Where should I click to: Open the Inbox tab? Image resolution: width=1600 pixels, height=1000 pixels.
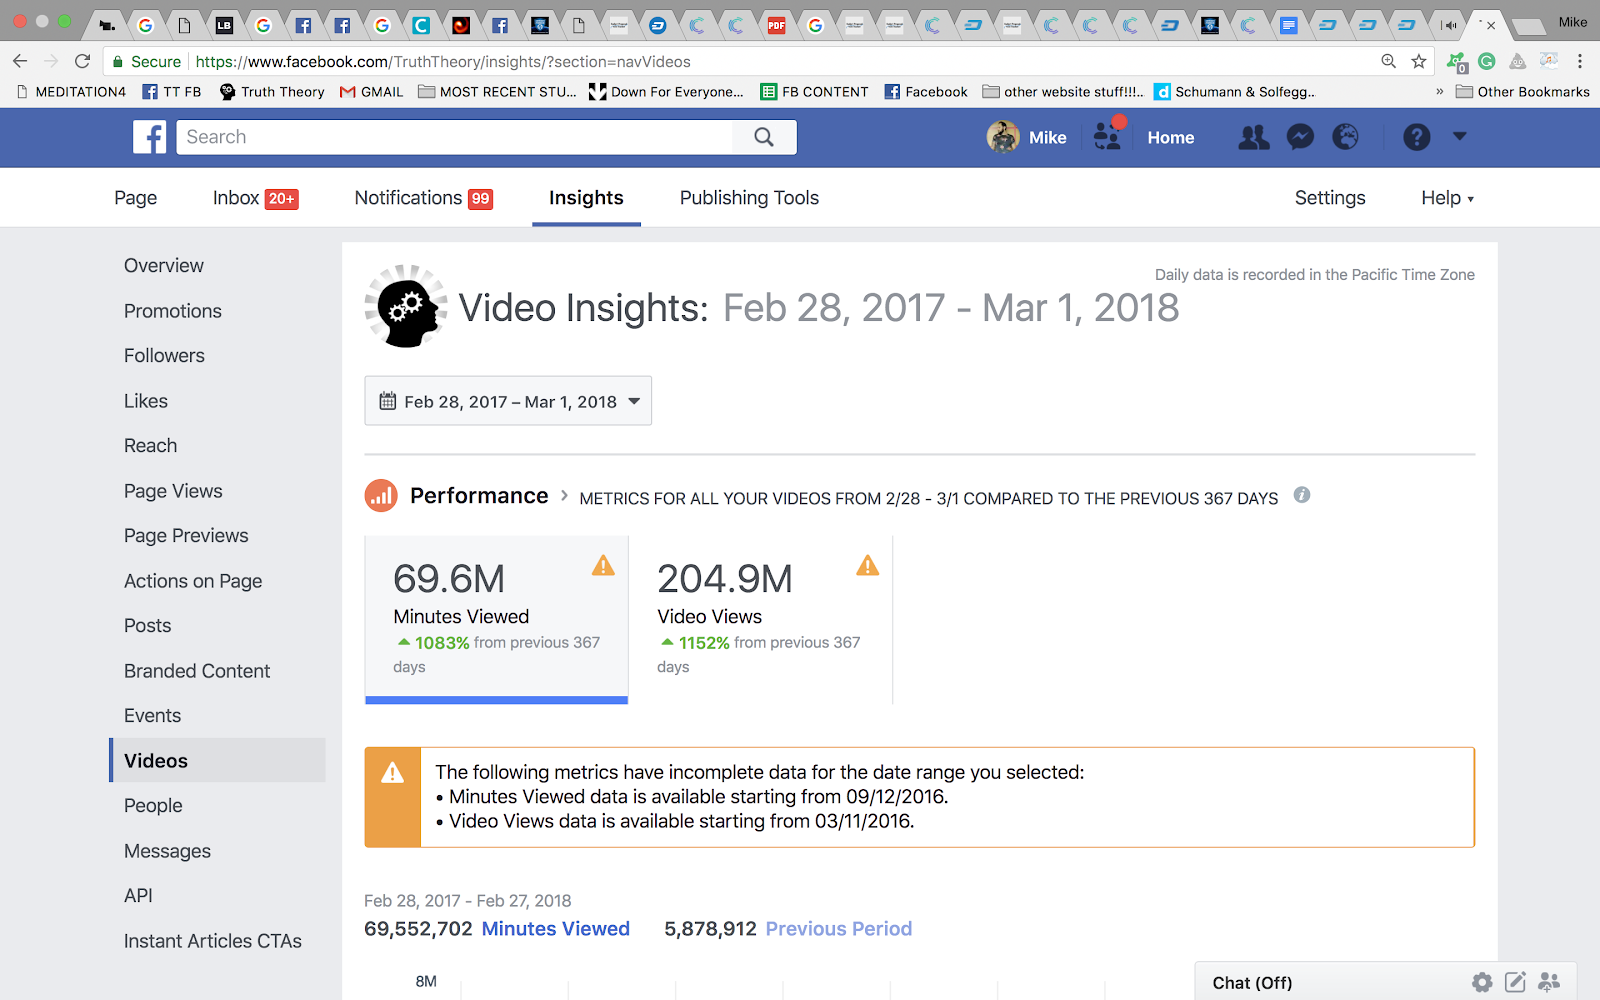point(255,198)
